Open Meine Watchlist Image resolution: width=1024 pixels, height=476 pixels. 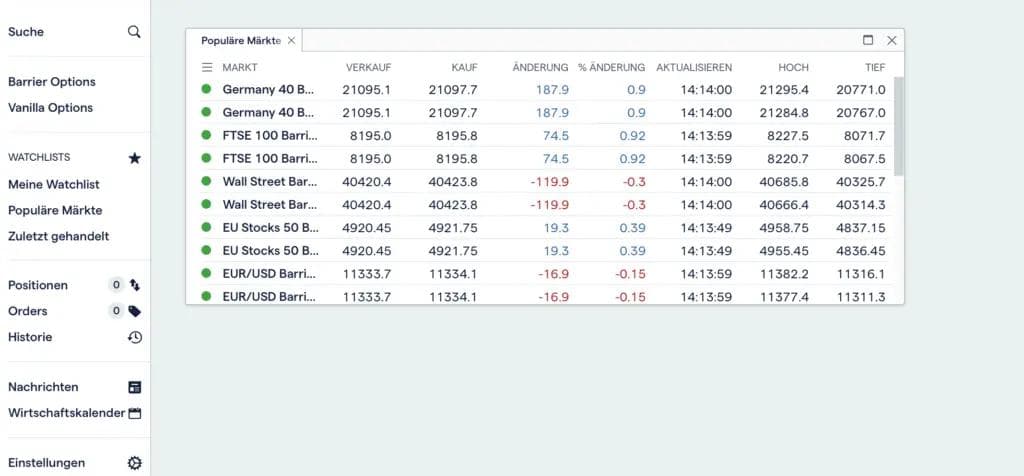(x=54, y=185)
